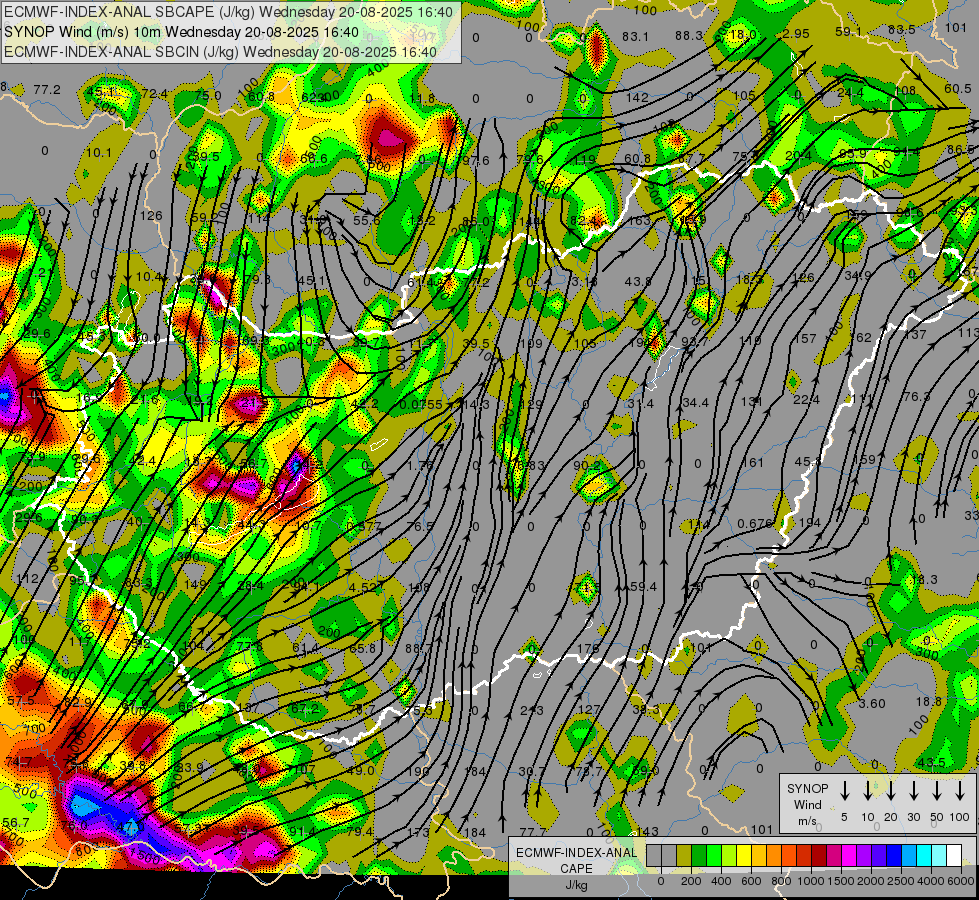Click the map value 243
This screenshot has width=979, height=900.
[532, 710]
